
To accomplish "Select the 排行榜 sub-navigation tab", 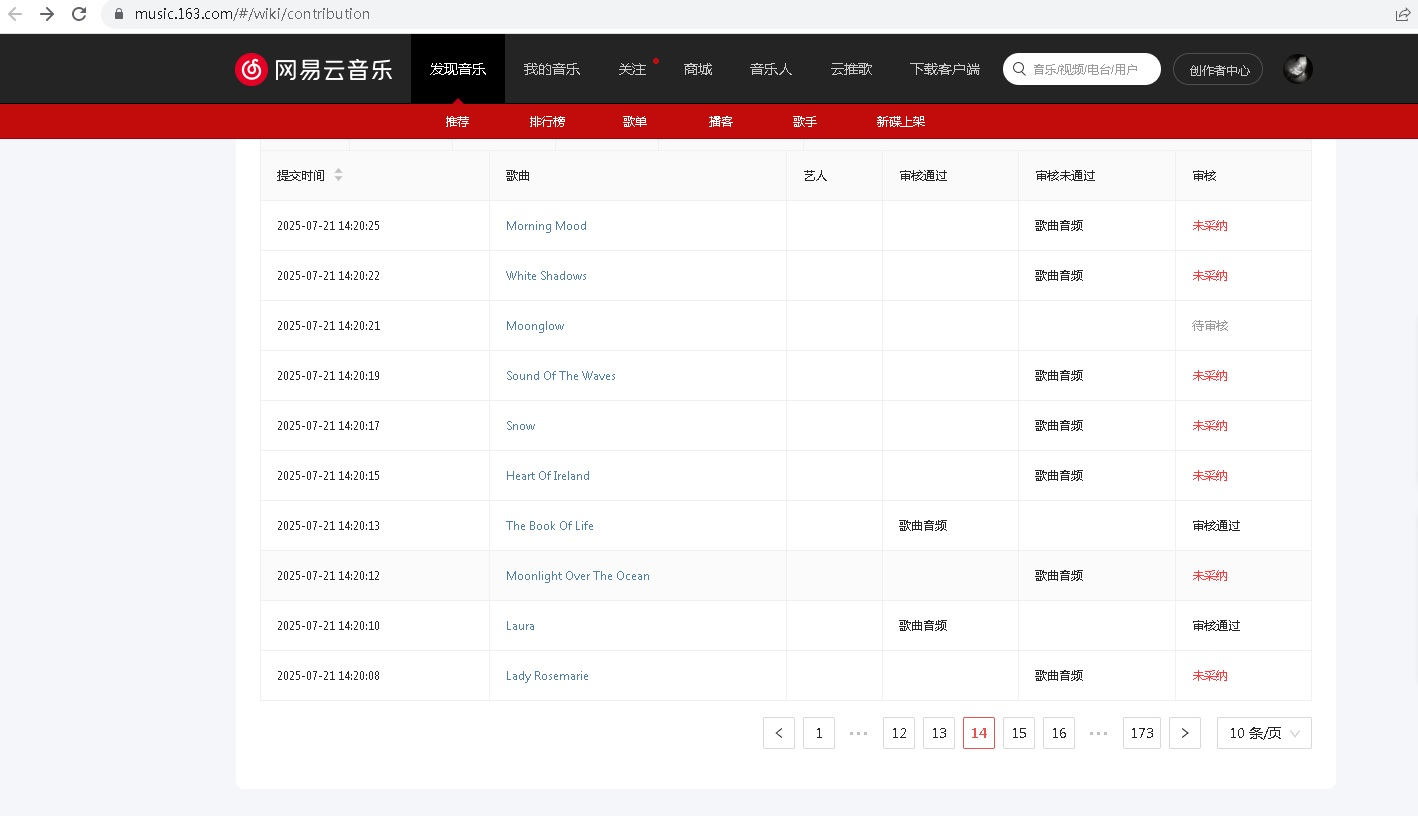I will click(547, 121).
